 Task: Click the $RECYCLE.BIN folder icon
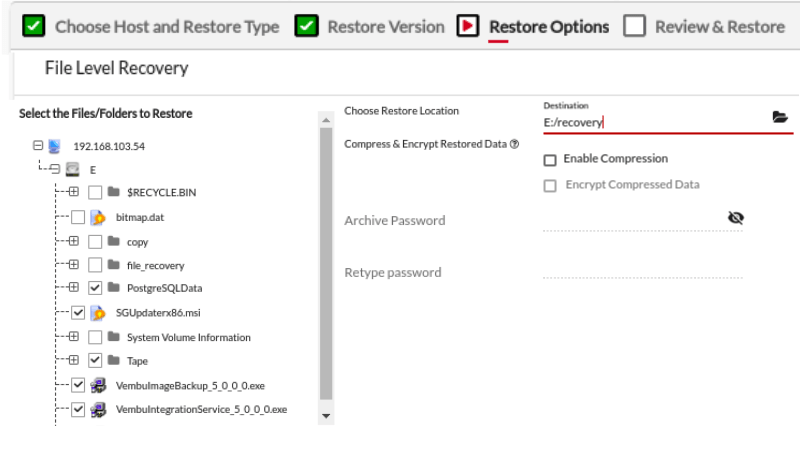pos(115,193)
